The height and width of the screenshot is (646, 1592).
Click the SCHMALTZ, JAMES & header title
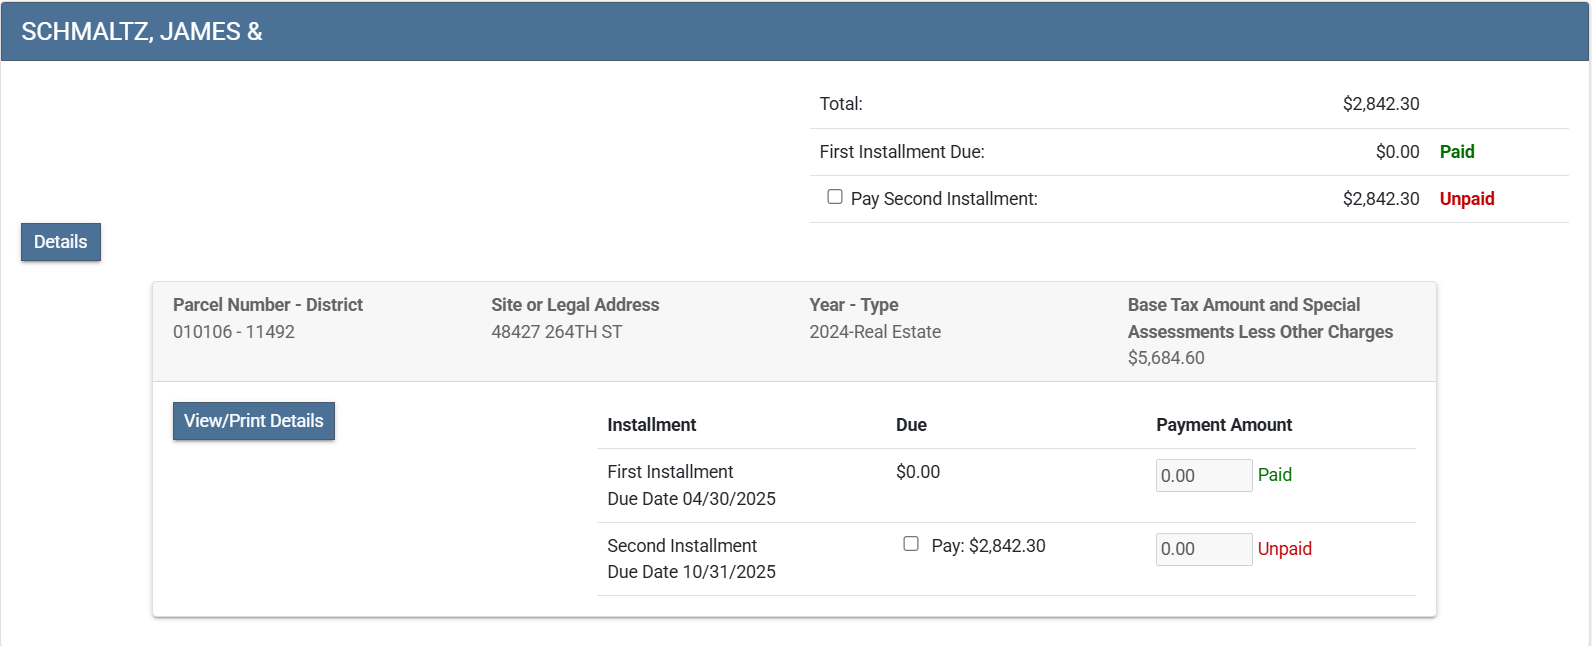click(x=142, y=32)
